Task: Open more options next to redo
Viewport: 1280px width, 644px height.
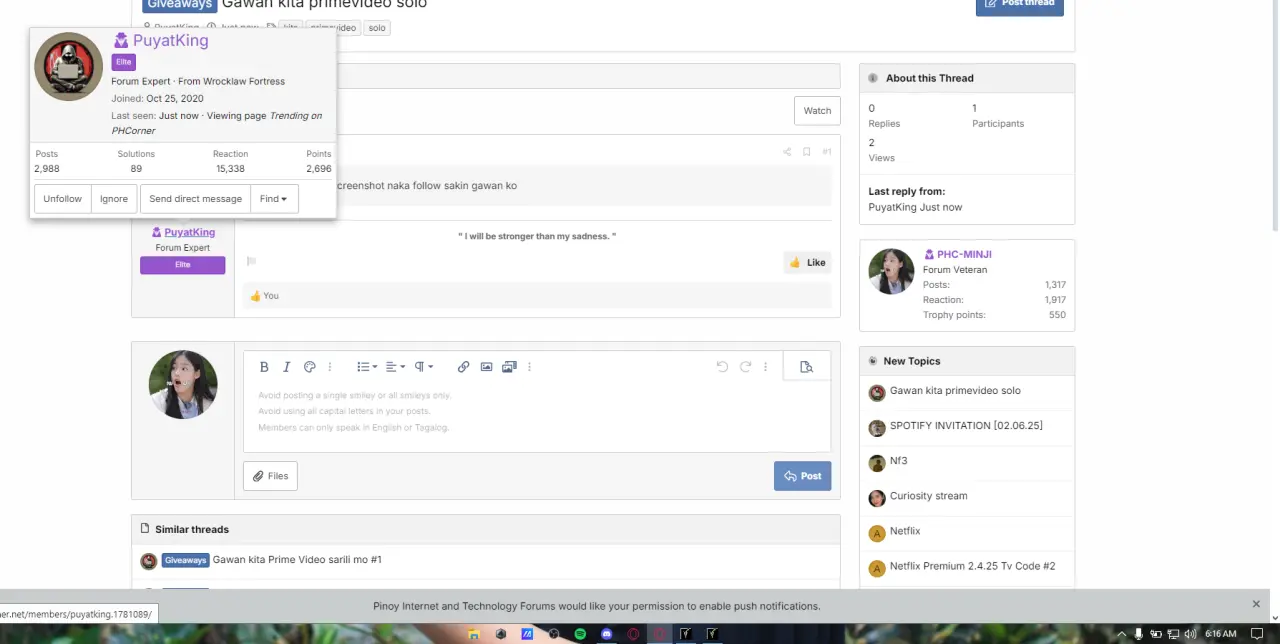Action: tap(765, 367)
